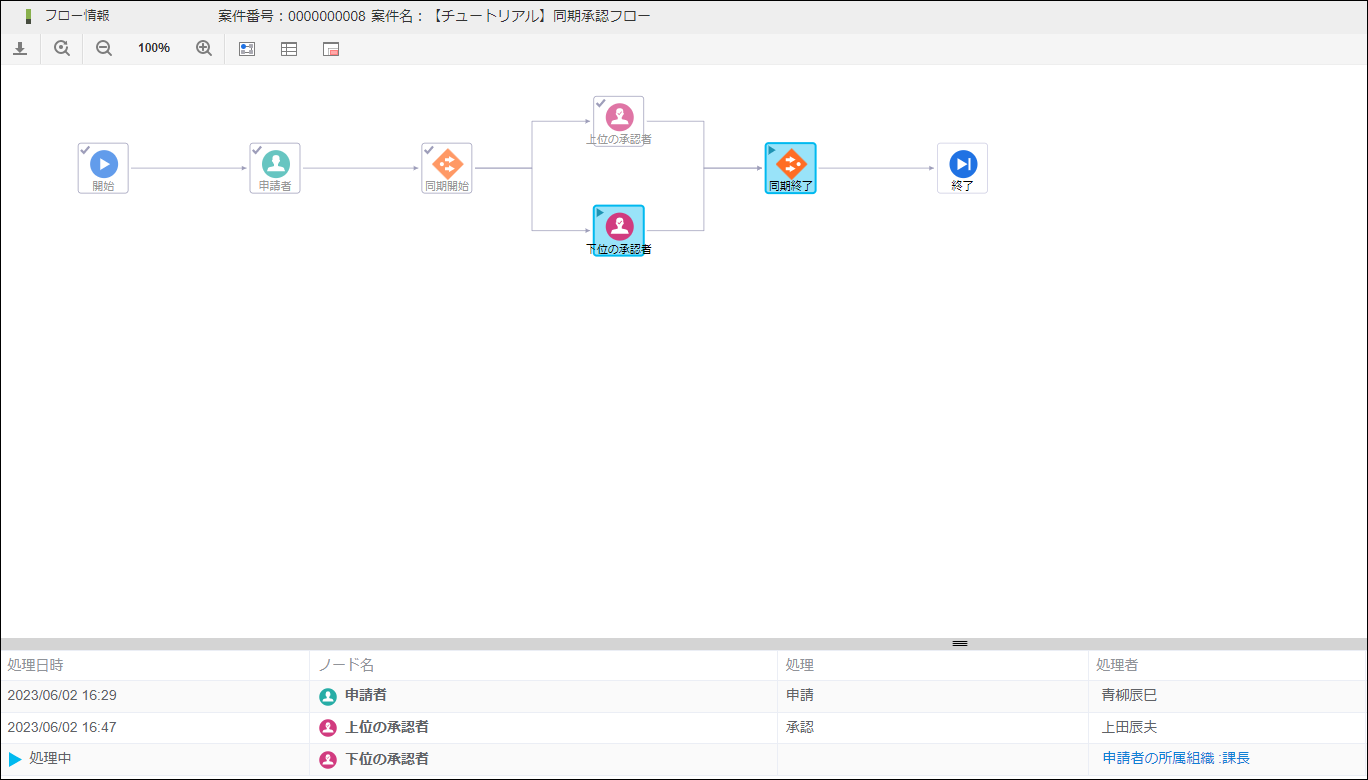Select the highlighted 下位の承認者 node in diagram
This screenshot has width=1368, height=780.
(619, 231)
